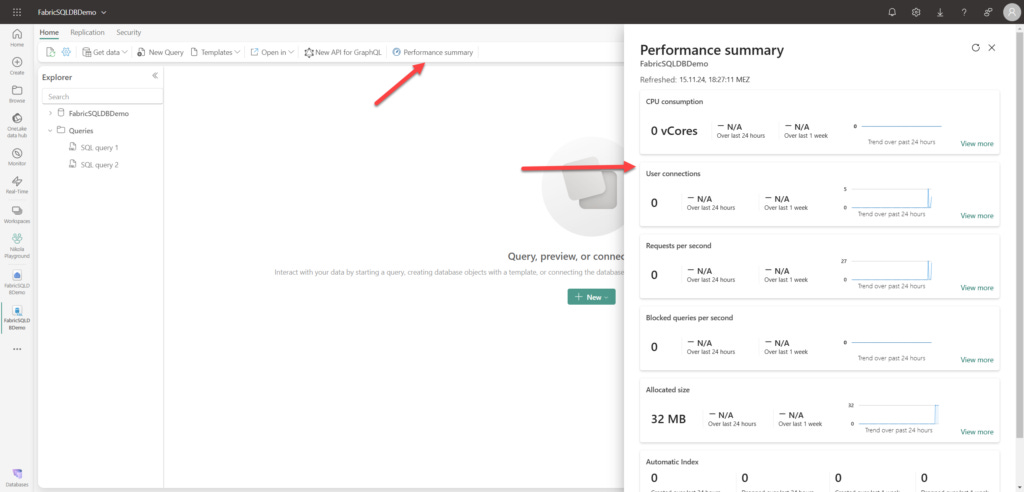Select the Queries folder label
1024x492 pixels.
[81, 130]
